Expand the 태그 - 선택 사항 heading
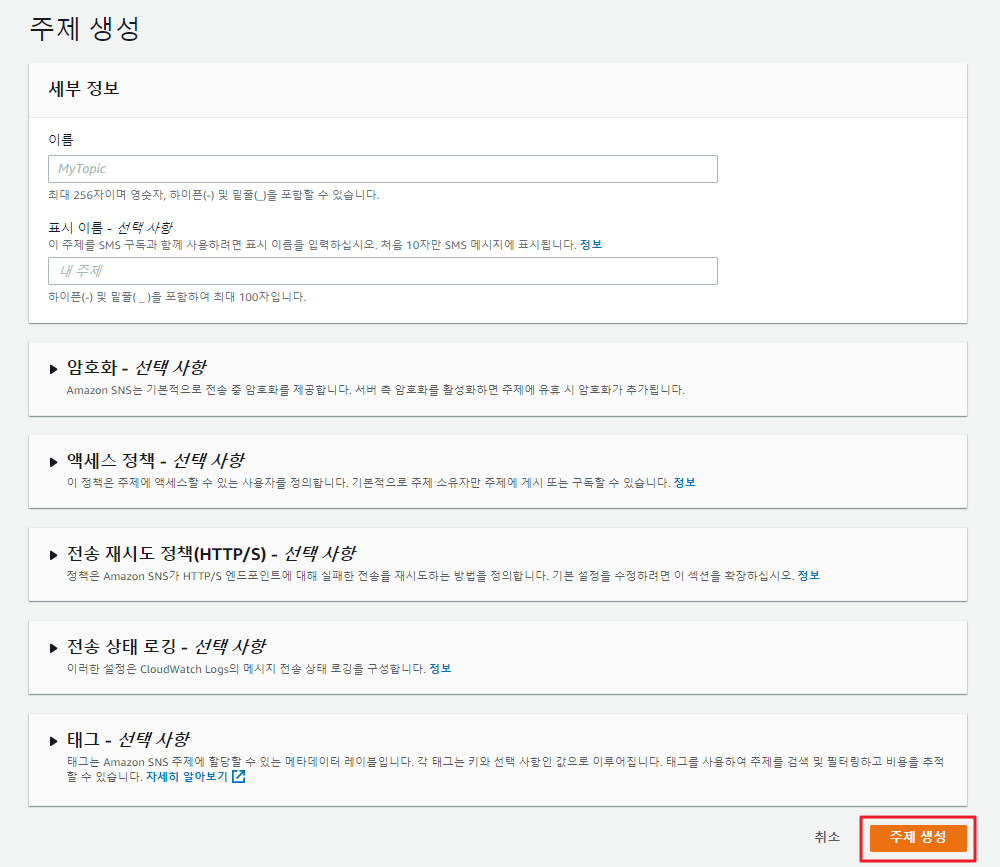1000x867 pixels. click(x=127, y=739)
